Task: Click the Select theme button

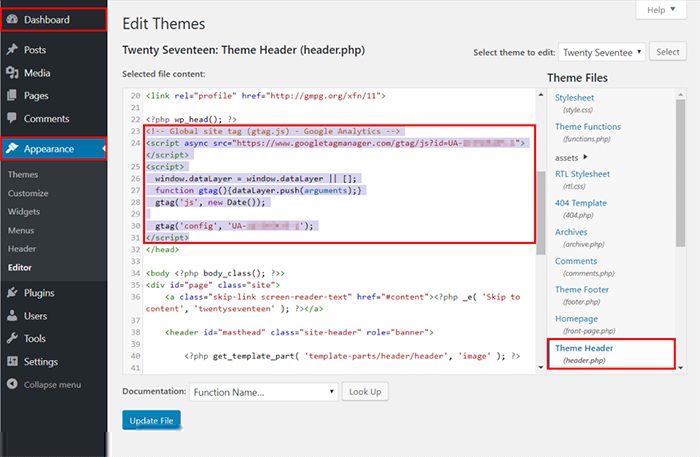Action: click(667, 52)
